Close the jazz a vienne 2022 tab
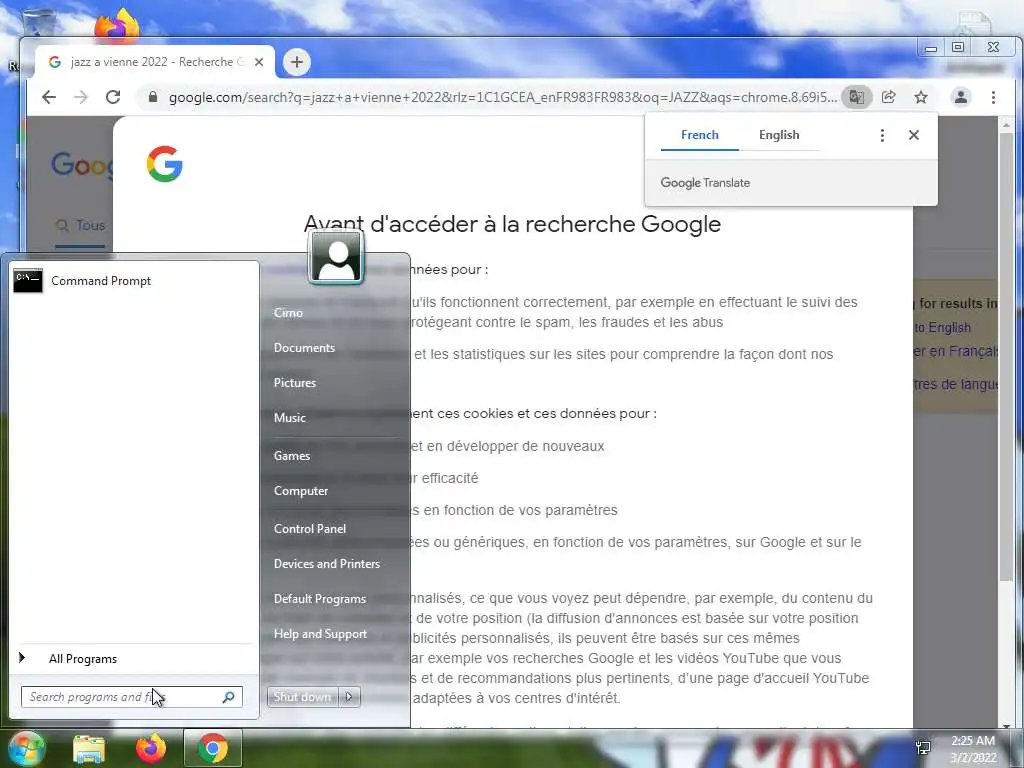 [x=259, y=62]
